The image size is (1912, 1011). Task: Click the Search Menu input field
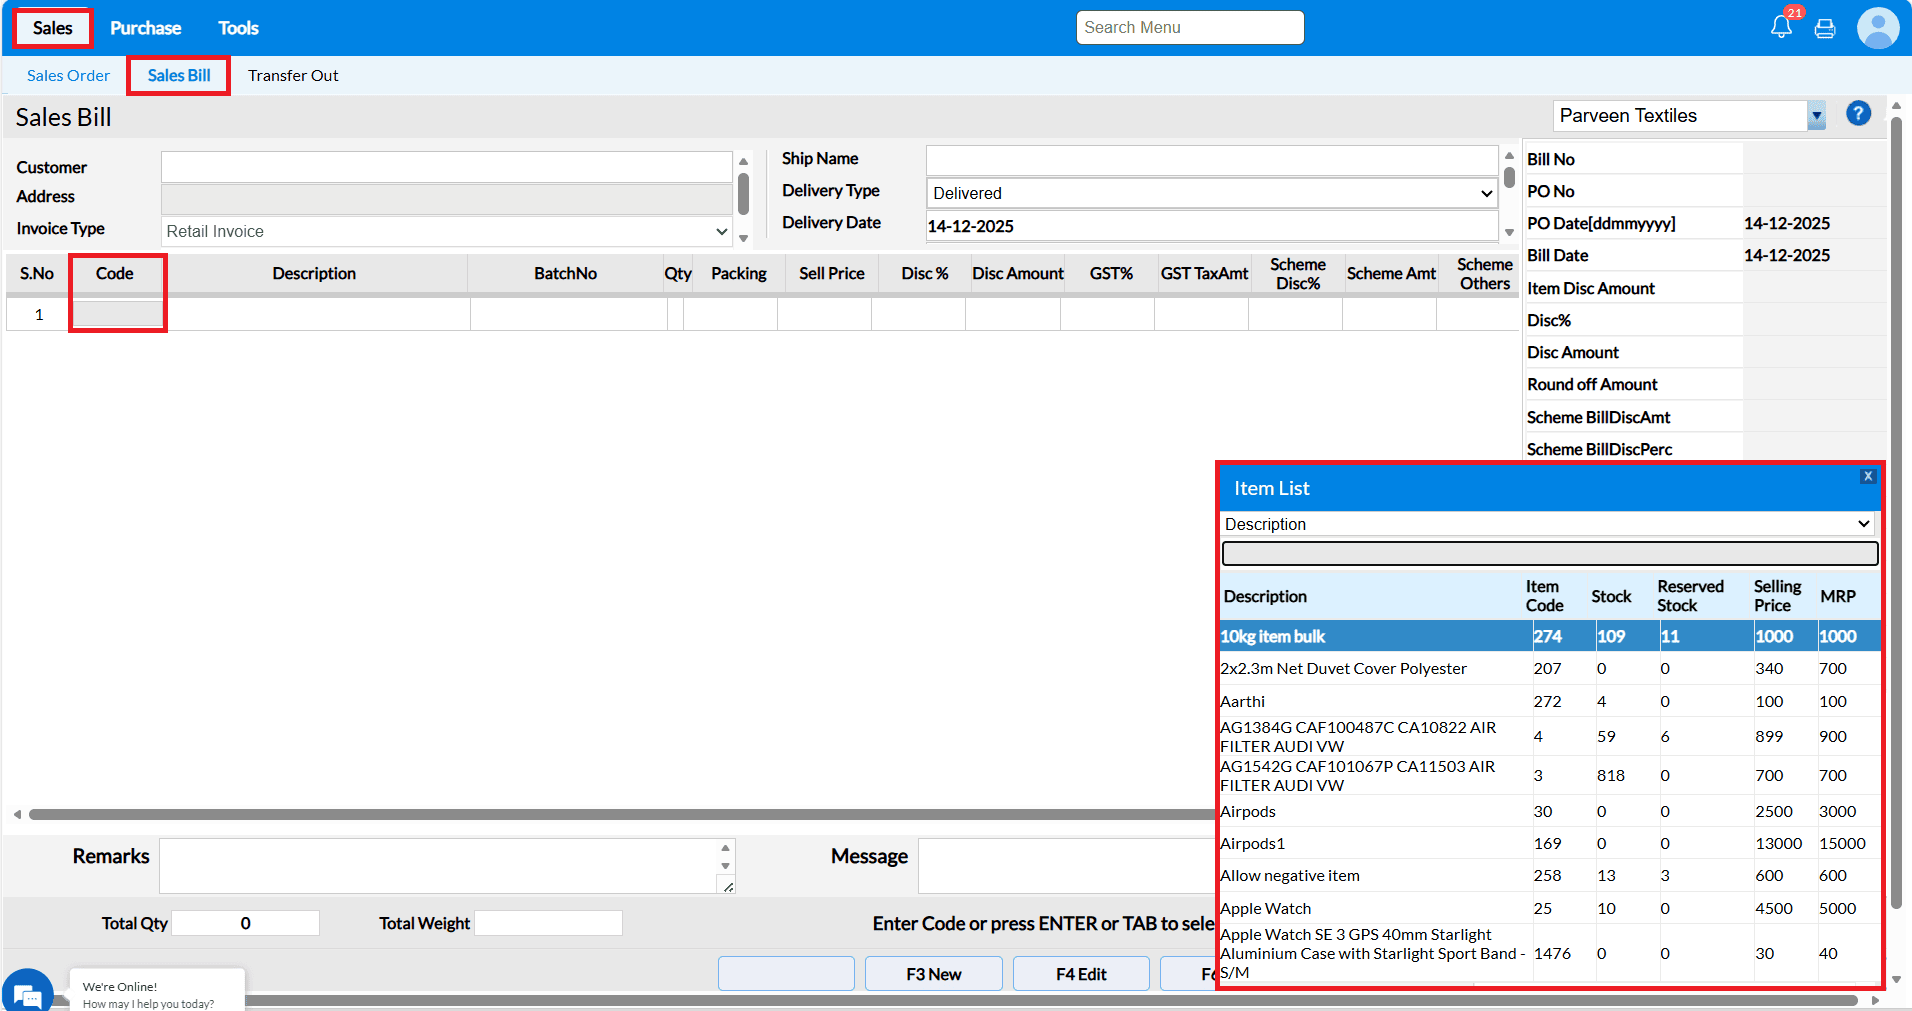click(x=1189, y=28)
